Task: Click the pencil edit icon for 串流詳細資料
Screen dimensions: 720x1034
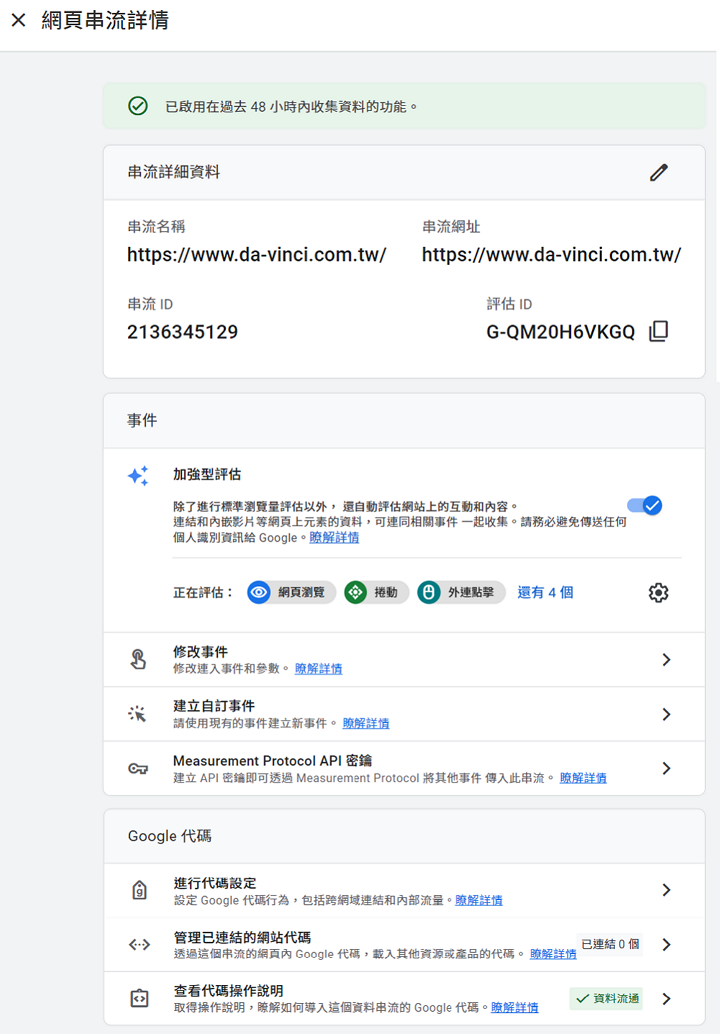Action: pyautogui.click(x=659, y=173)
